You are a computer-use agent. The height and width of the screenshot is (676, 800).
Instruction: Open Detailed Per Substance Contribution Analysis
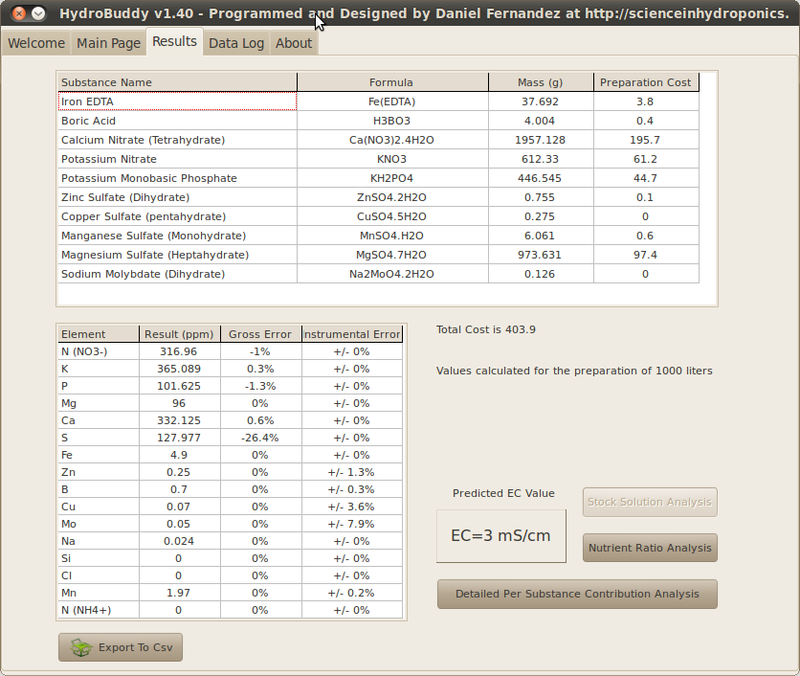(577, 594)
